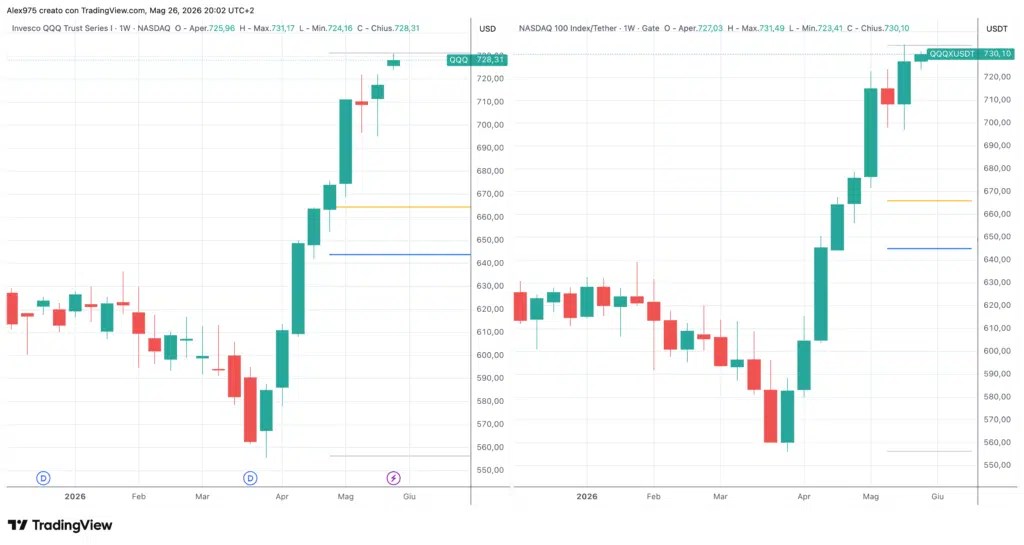Click the Apr label on left time axis
Image resolution: width=1024 pixels, height=545 pixels.
(x=281, y=497)
